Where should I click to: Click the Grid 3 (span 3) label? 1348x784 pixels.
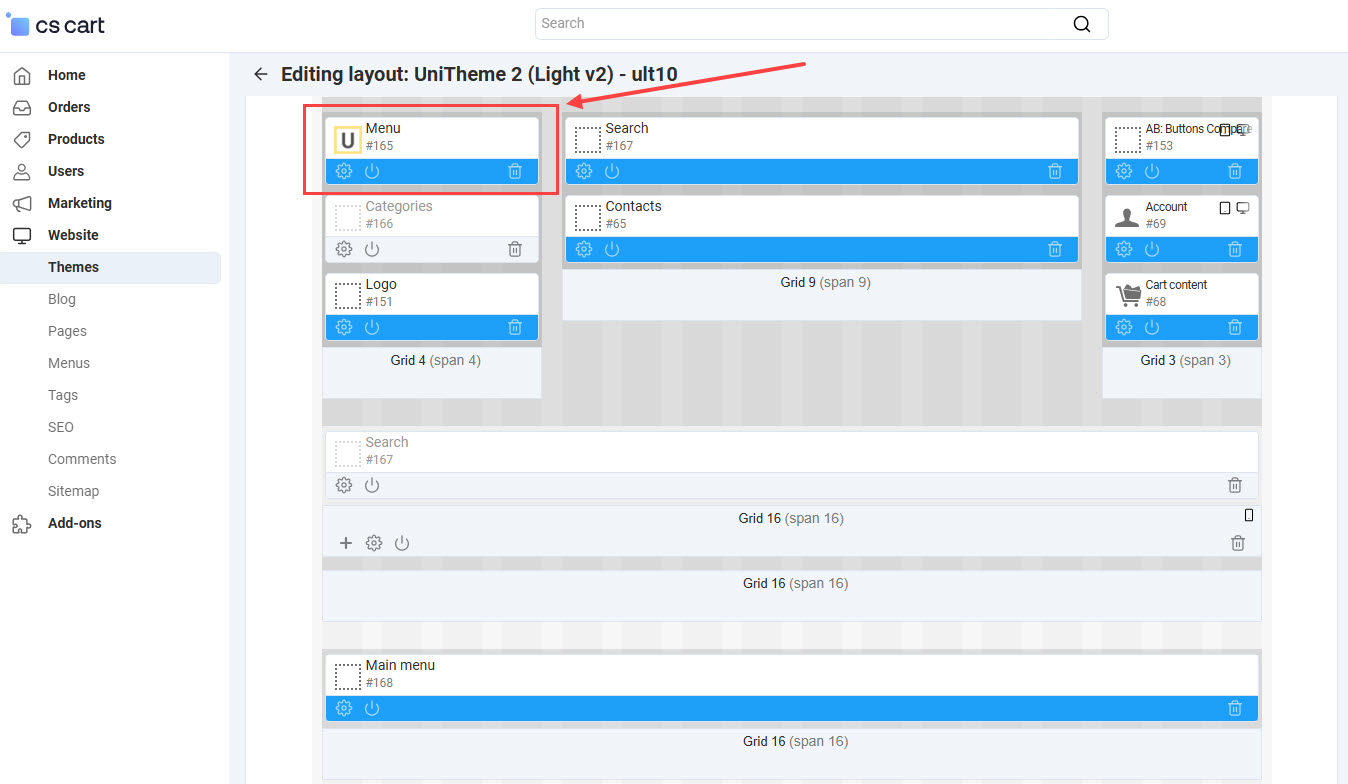pos(1186,360)
